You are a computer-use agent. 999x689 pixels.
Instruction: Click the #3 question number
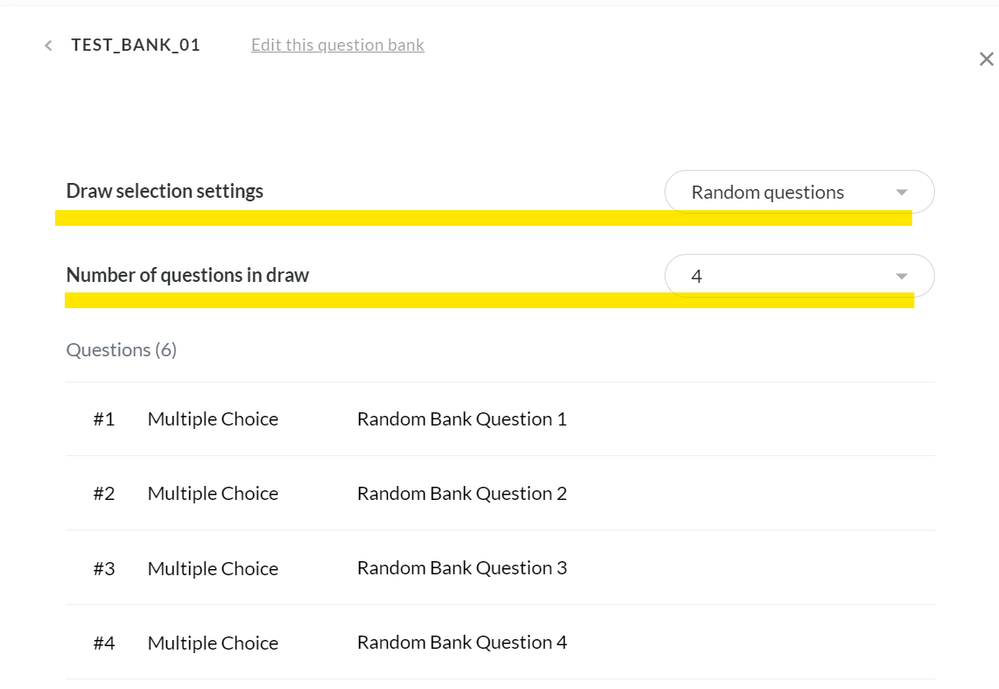104,568
